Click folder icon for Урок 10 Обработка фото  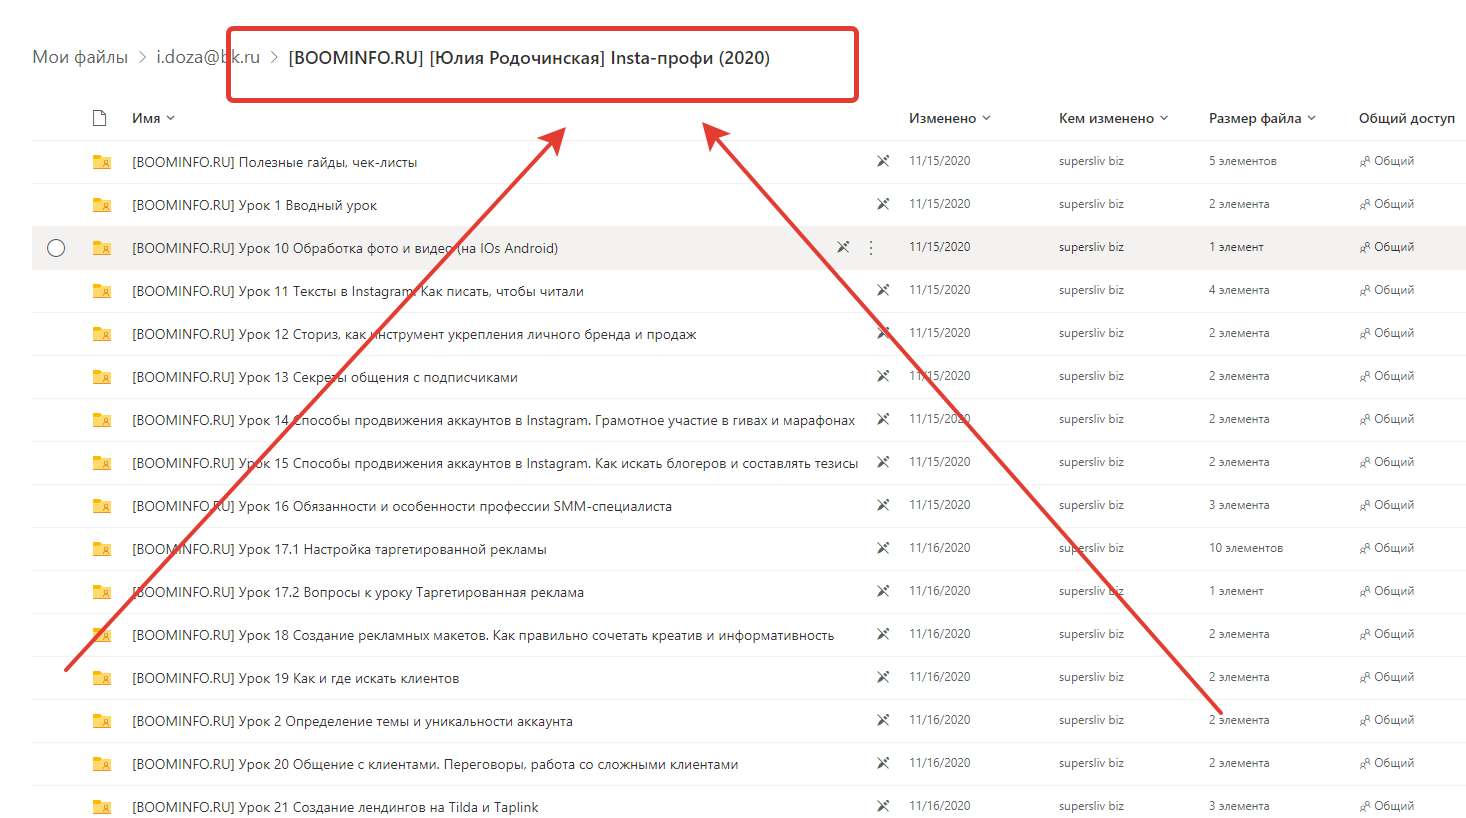102,248
